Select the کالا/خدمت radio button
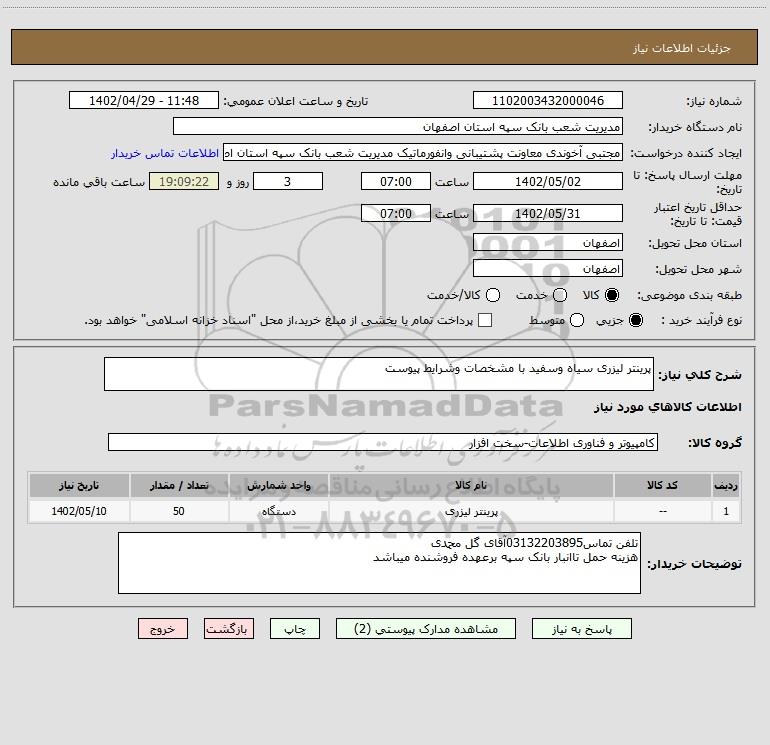Viewport: 770px width, 745px height. click(493, 295)
